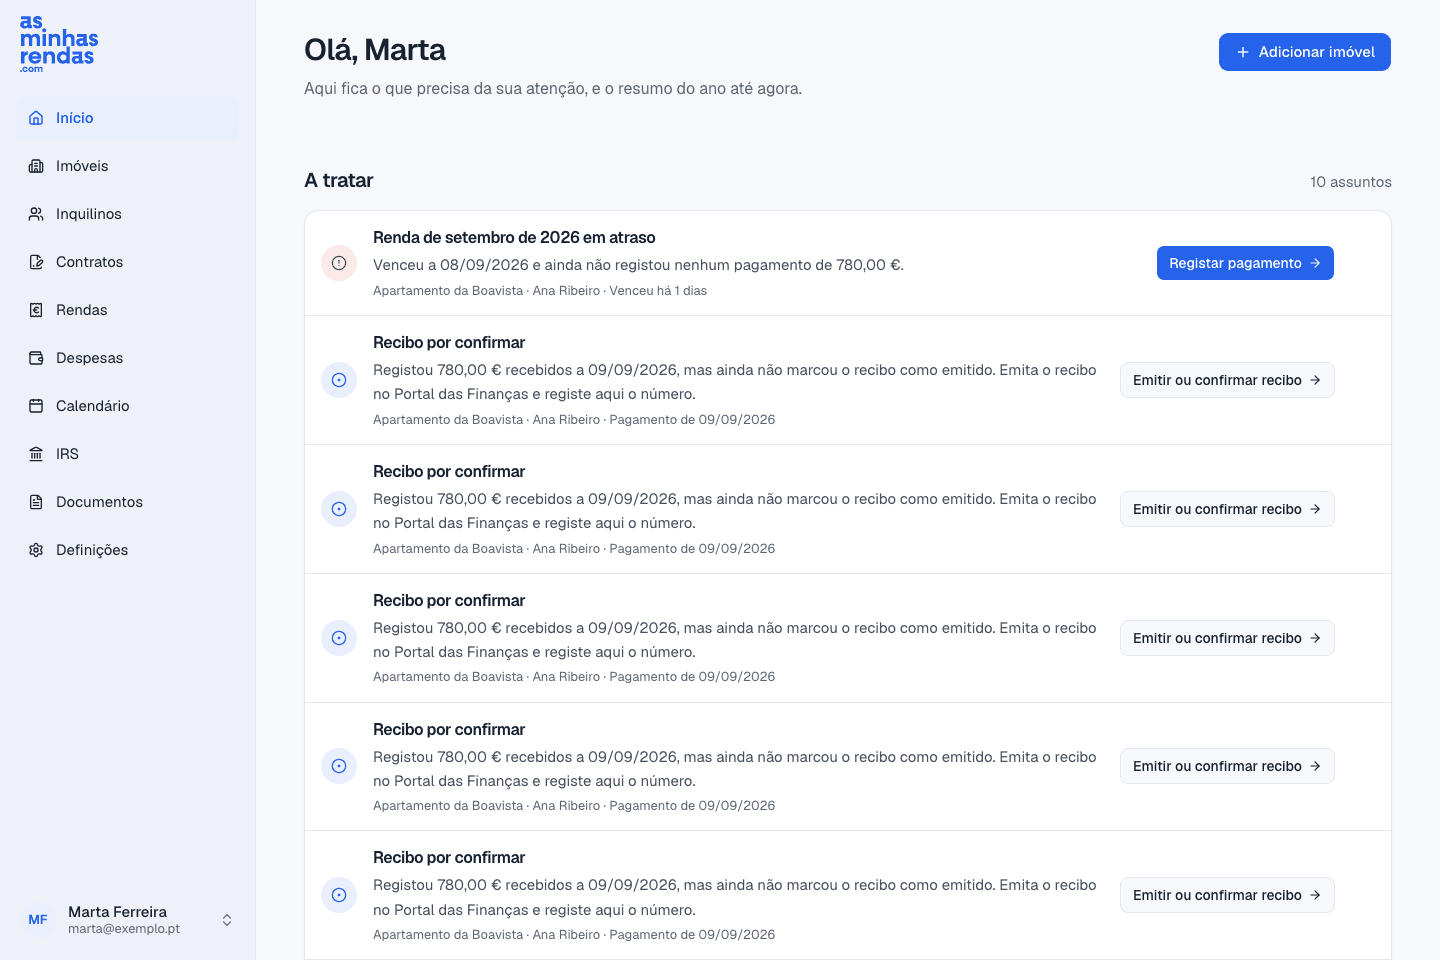Click the marta@exemplo.pt email text
This screenshot has height=960, width=1440.
(x=124, y=929)
